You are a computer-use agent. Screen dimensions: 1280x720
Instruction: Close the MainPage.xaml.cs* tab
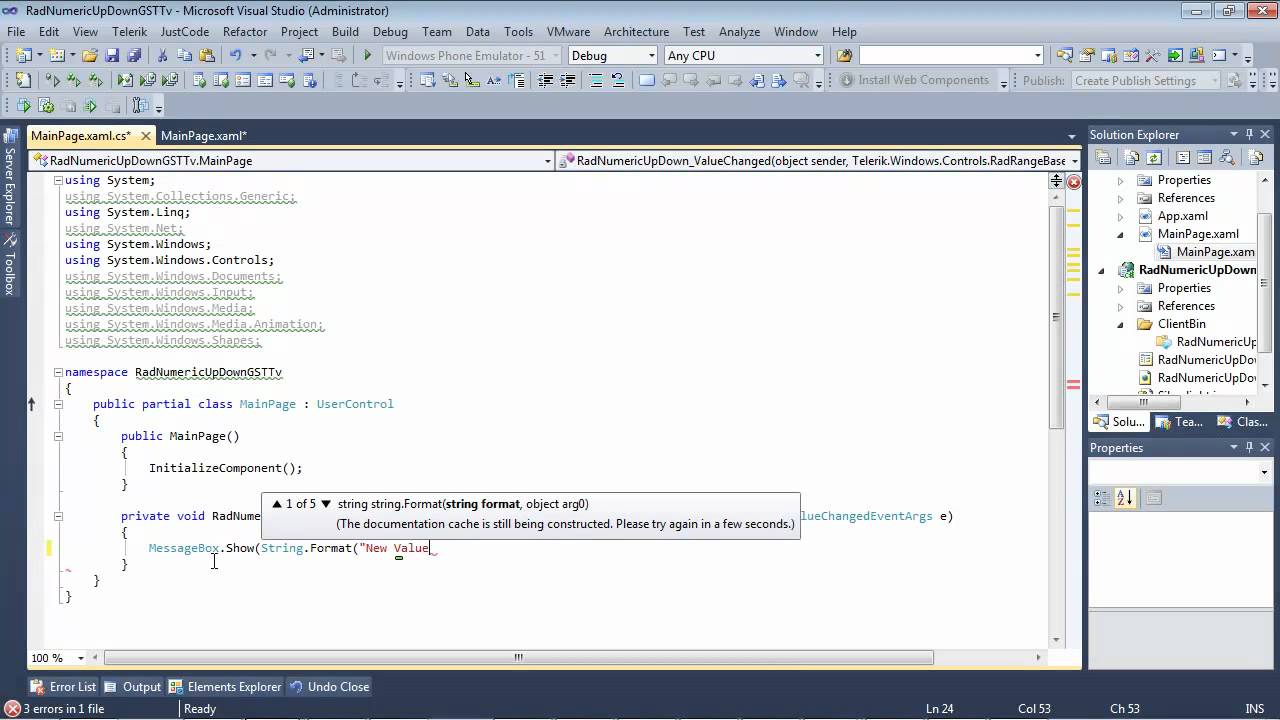click(x=145, y=136)
